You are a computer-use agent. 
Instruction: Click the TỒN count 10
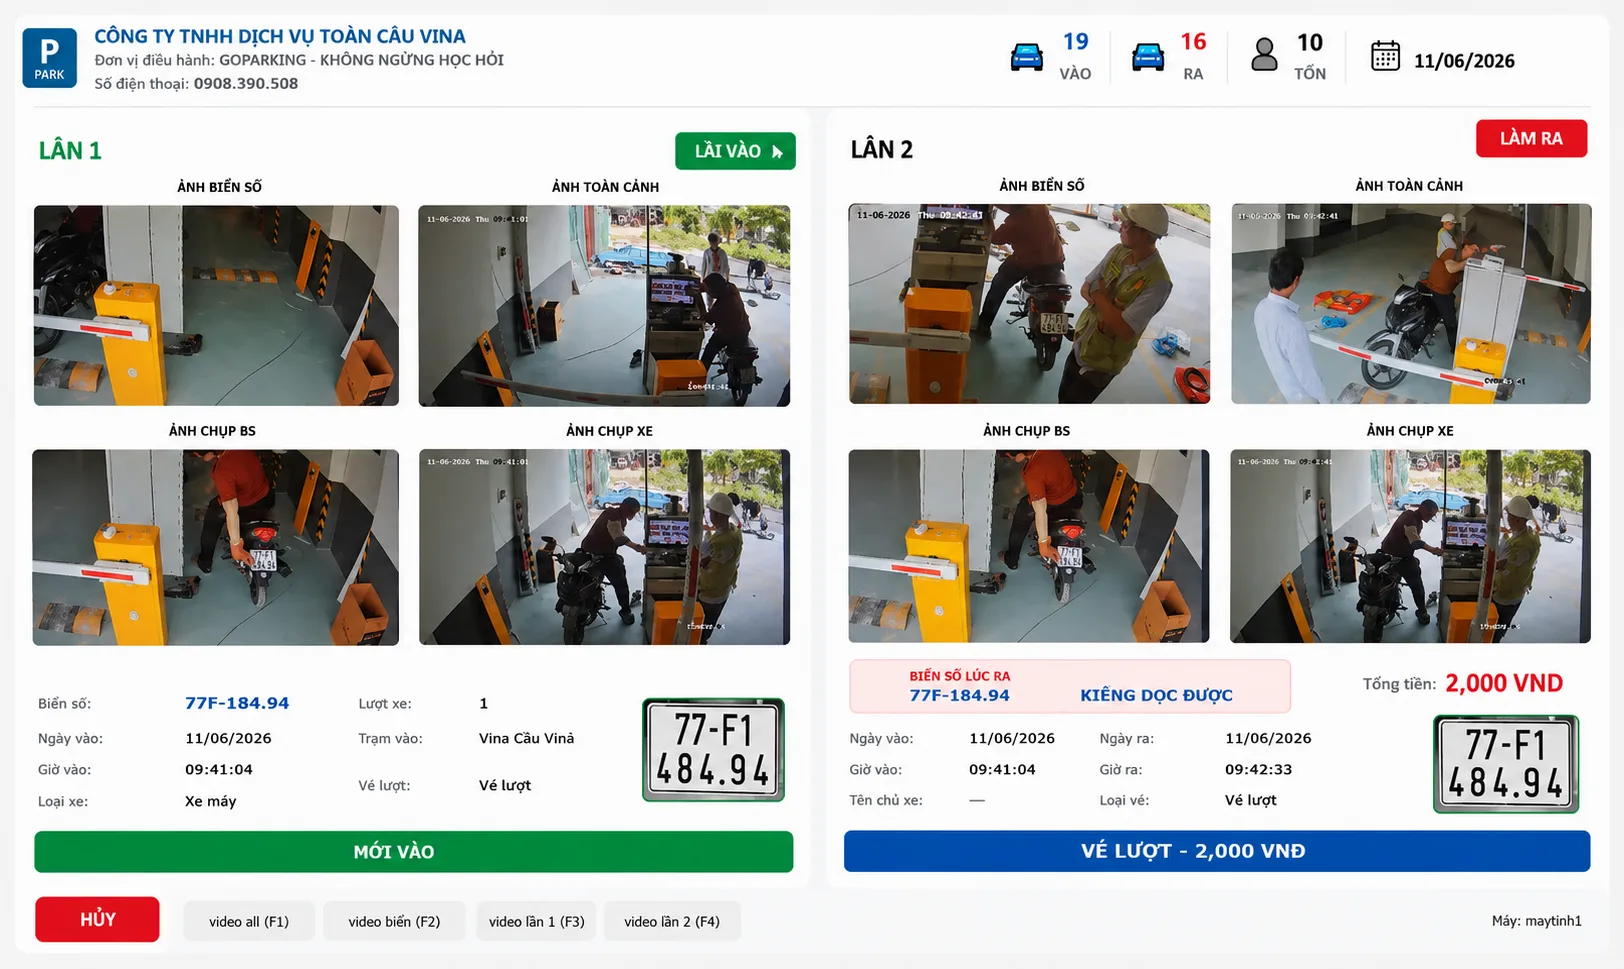[x=1310, y=43]
